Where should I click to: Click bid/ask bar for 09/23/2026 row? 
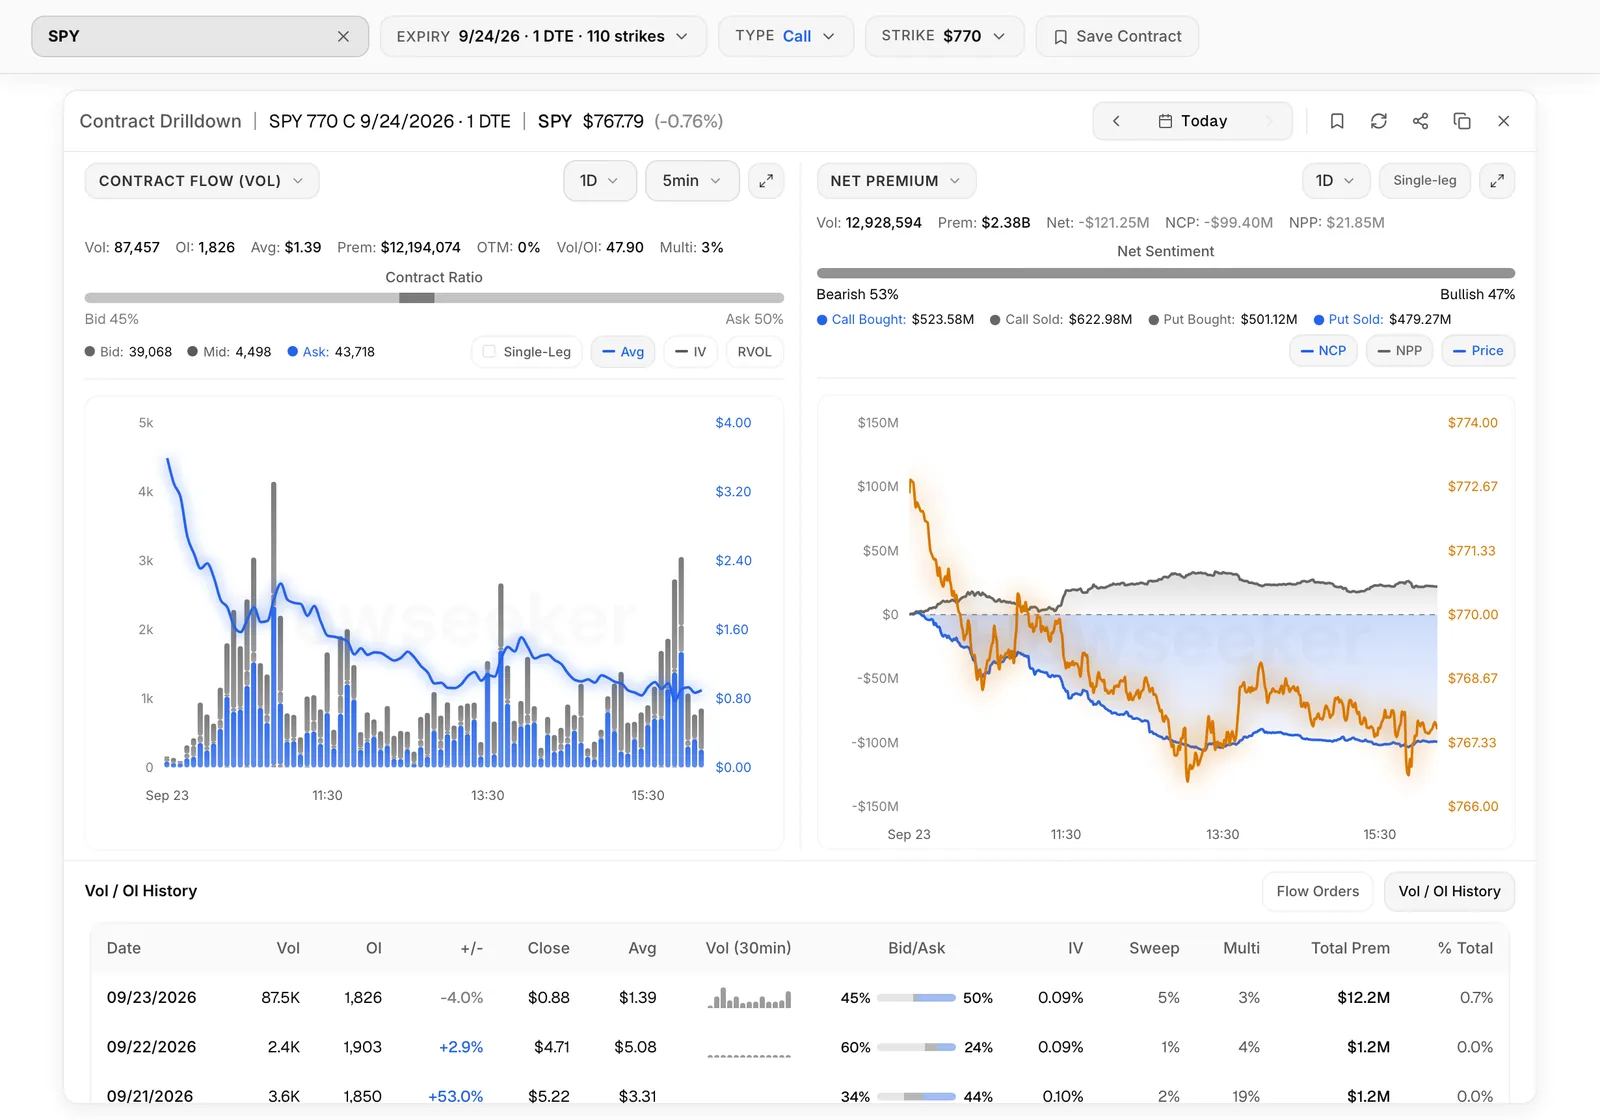[916, 998]
